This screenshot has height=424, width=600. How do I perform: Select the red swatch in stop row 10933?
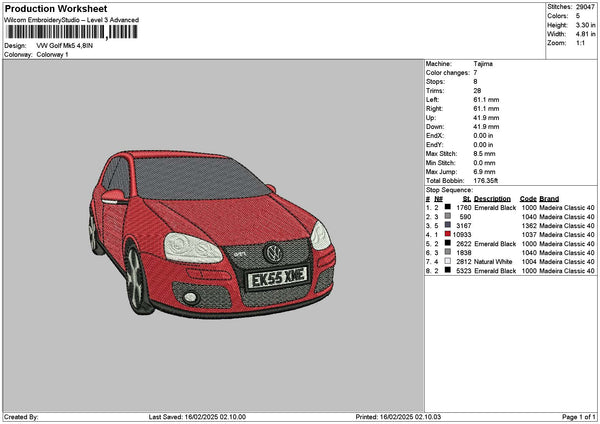(x=448, y=234)
